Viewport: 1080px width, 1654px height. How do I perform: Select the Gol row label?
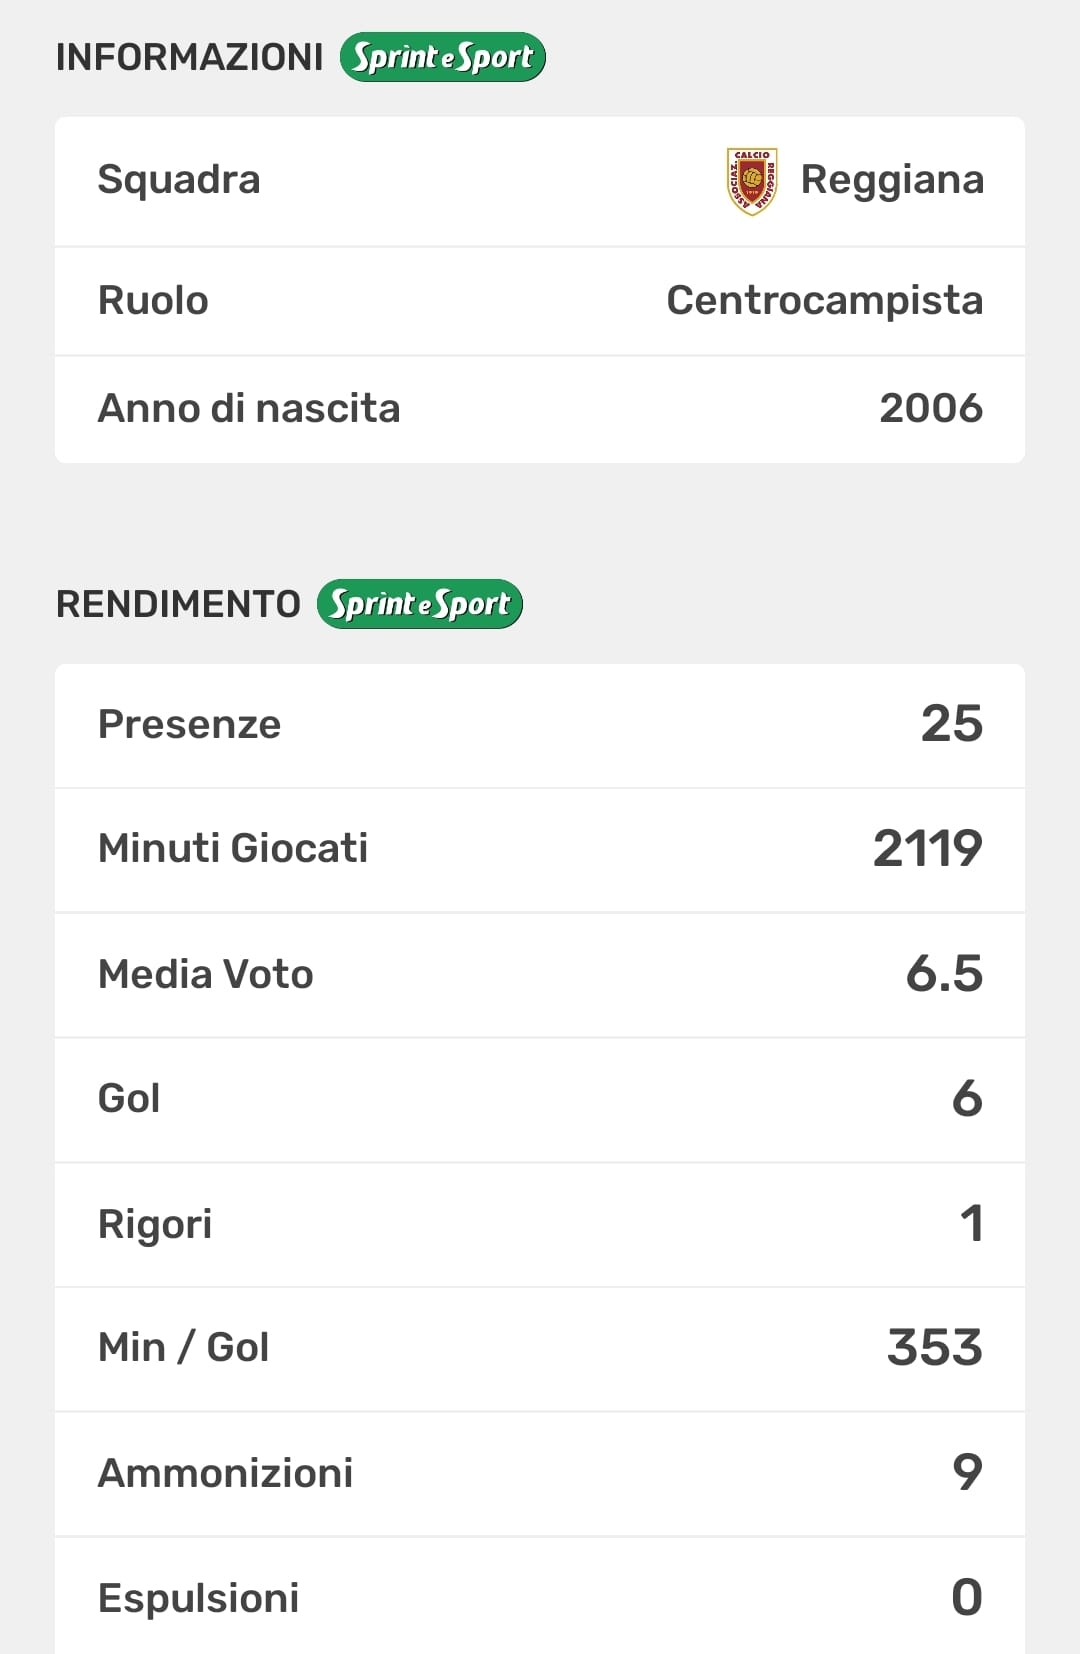(129, 1098)
